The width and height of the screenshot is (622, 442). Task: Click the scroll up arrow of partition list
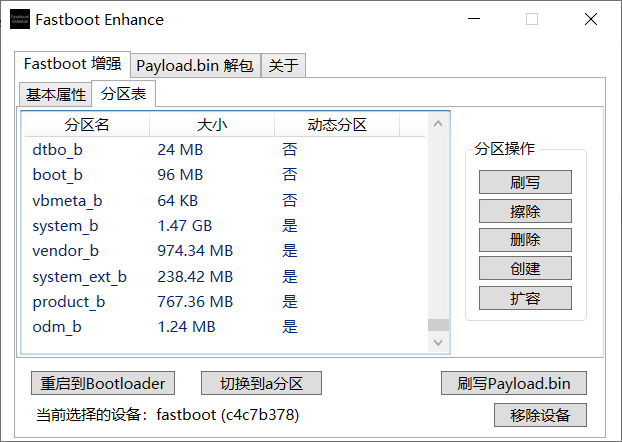coord(438,124)
